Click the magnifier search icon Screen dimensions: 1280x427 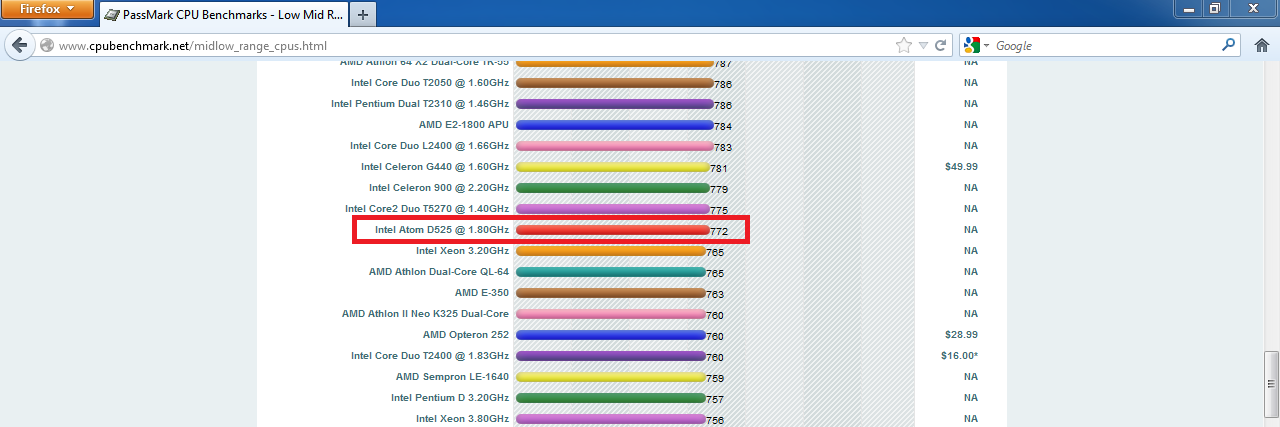click(1229, 45)
